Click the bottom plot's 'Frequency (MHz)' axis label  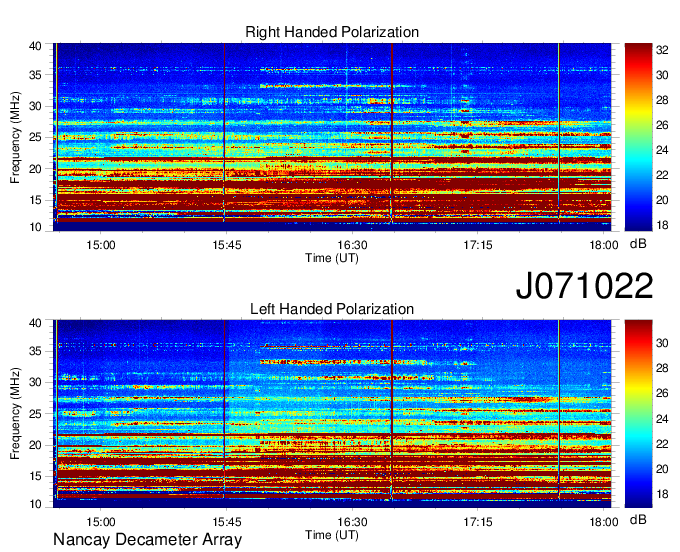(x=15, y=414)
